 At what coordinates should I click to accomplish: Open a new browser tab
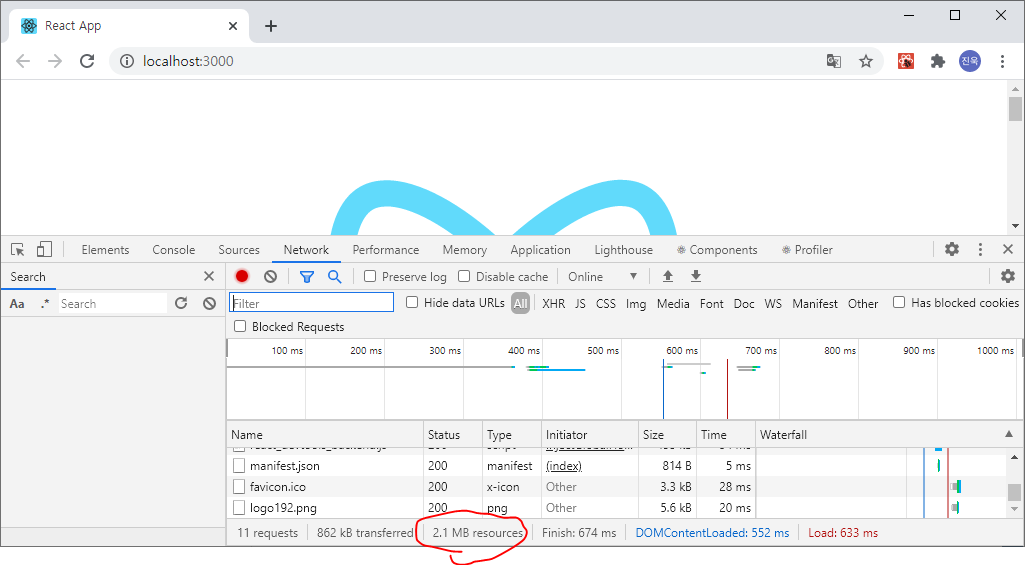pyautogui.click(x=271, y=26)
